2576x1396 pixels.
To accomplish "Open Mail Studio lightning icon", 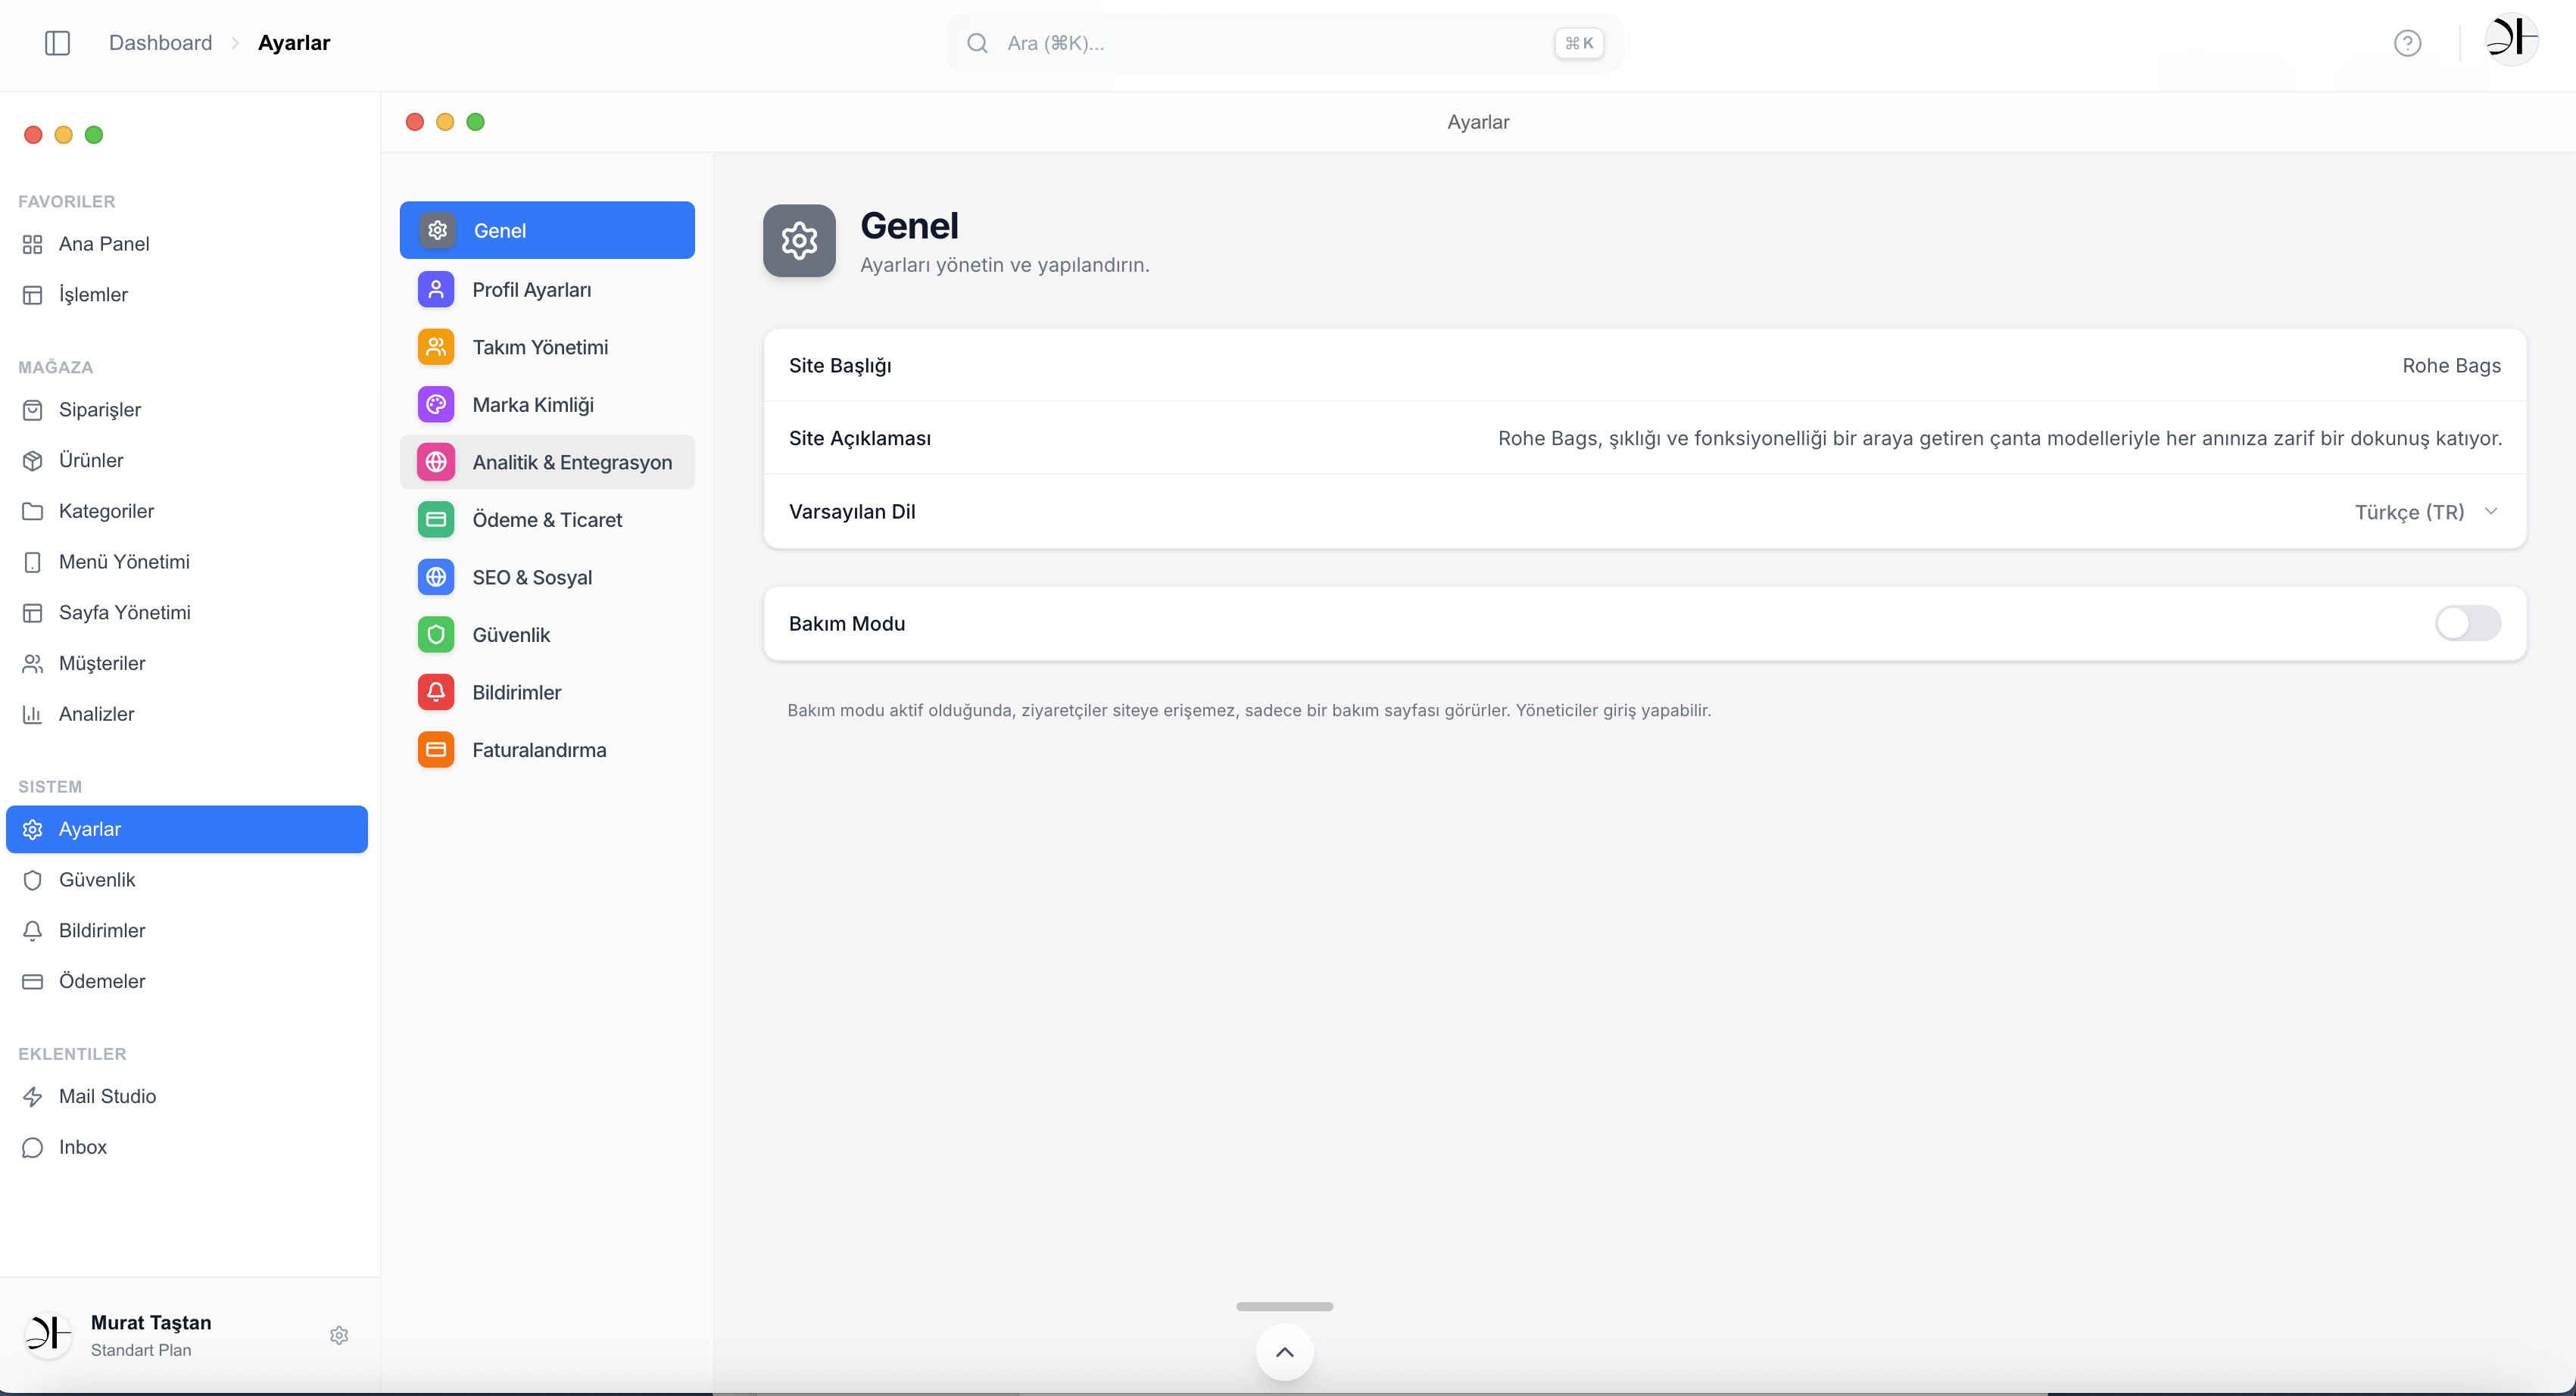I will pos(33,1096).
